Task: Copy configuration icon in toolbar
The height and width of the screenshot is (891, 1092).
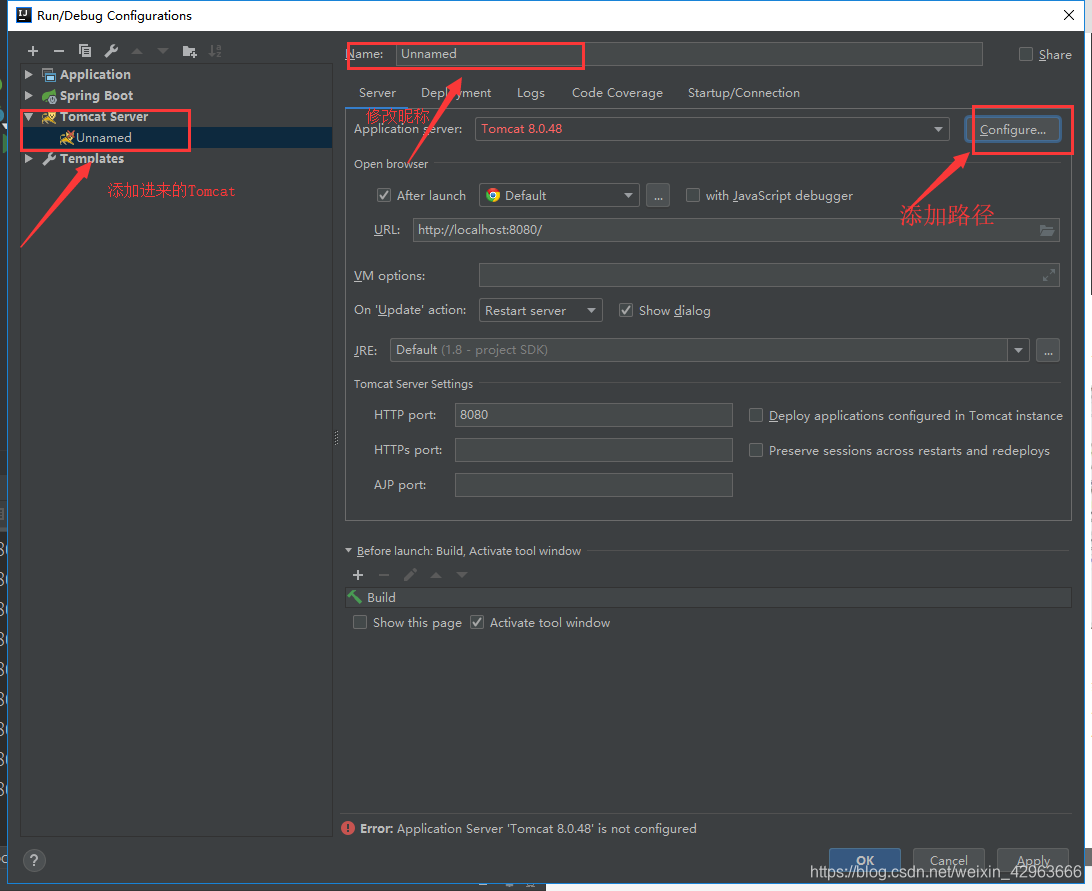Action: tap(85, 51)
